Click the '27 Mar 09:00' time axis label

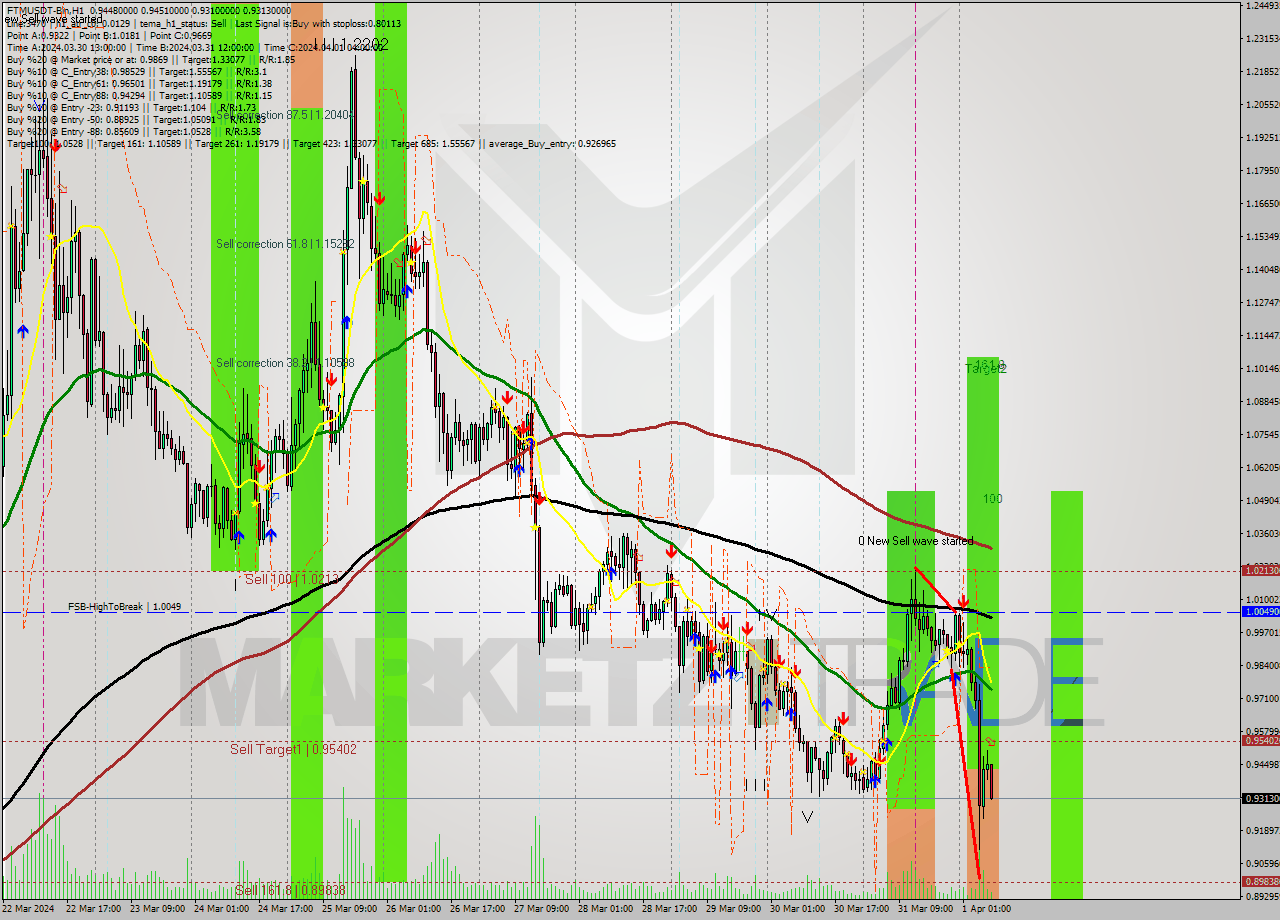pos(543,909)
